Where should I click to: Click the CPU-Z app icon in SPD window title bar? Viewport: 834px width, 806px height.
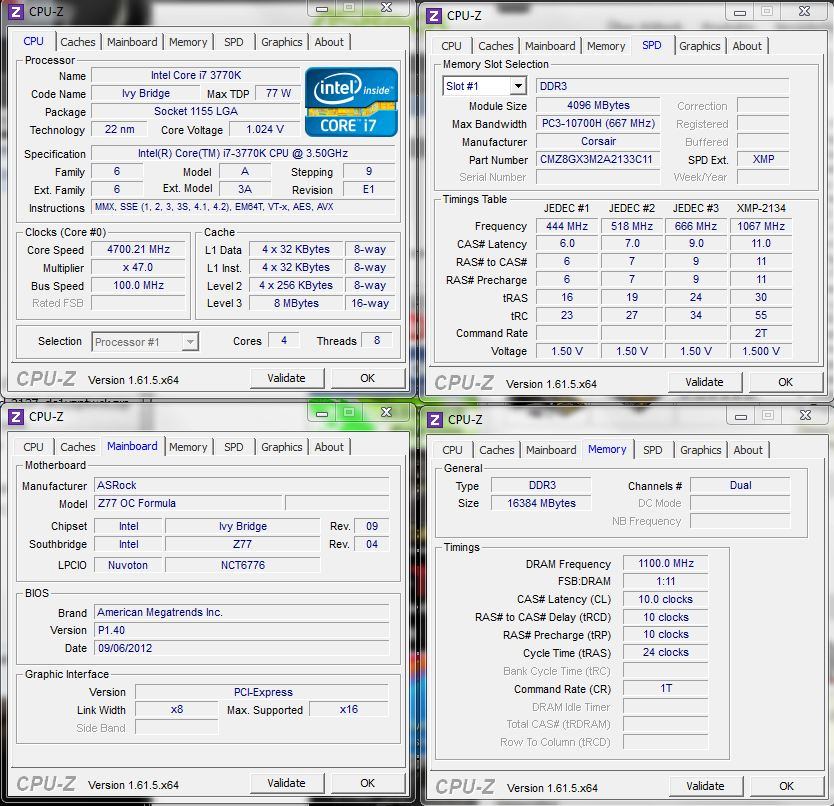coord(434,15)
